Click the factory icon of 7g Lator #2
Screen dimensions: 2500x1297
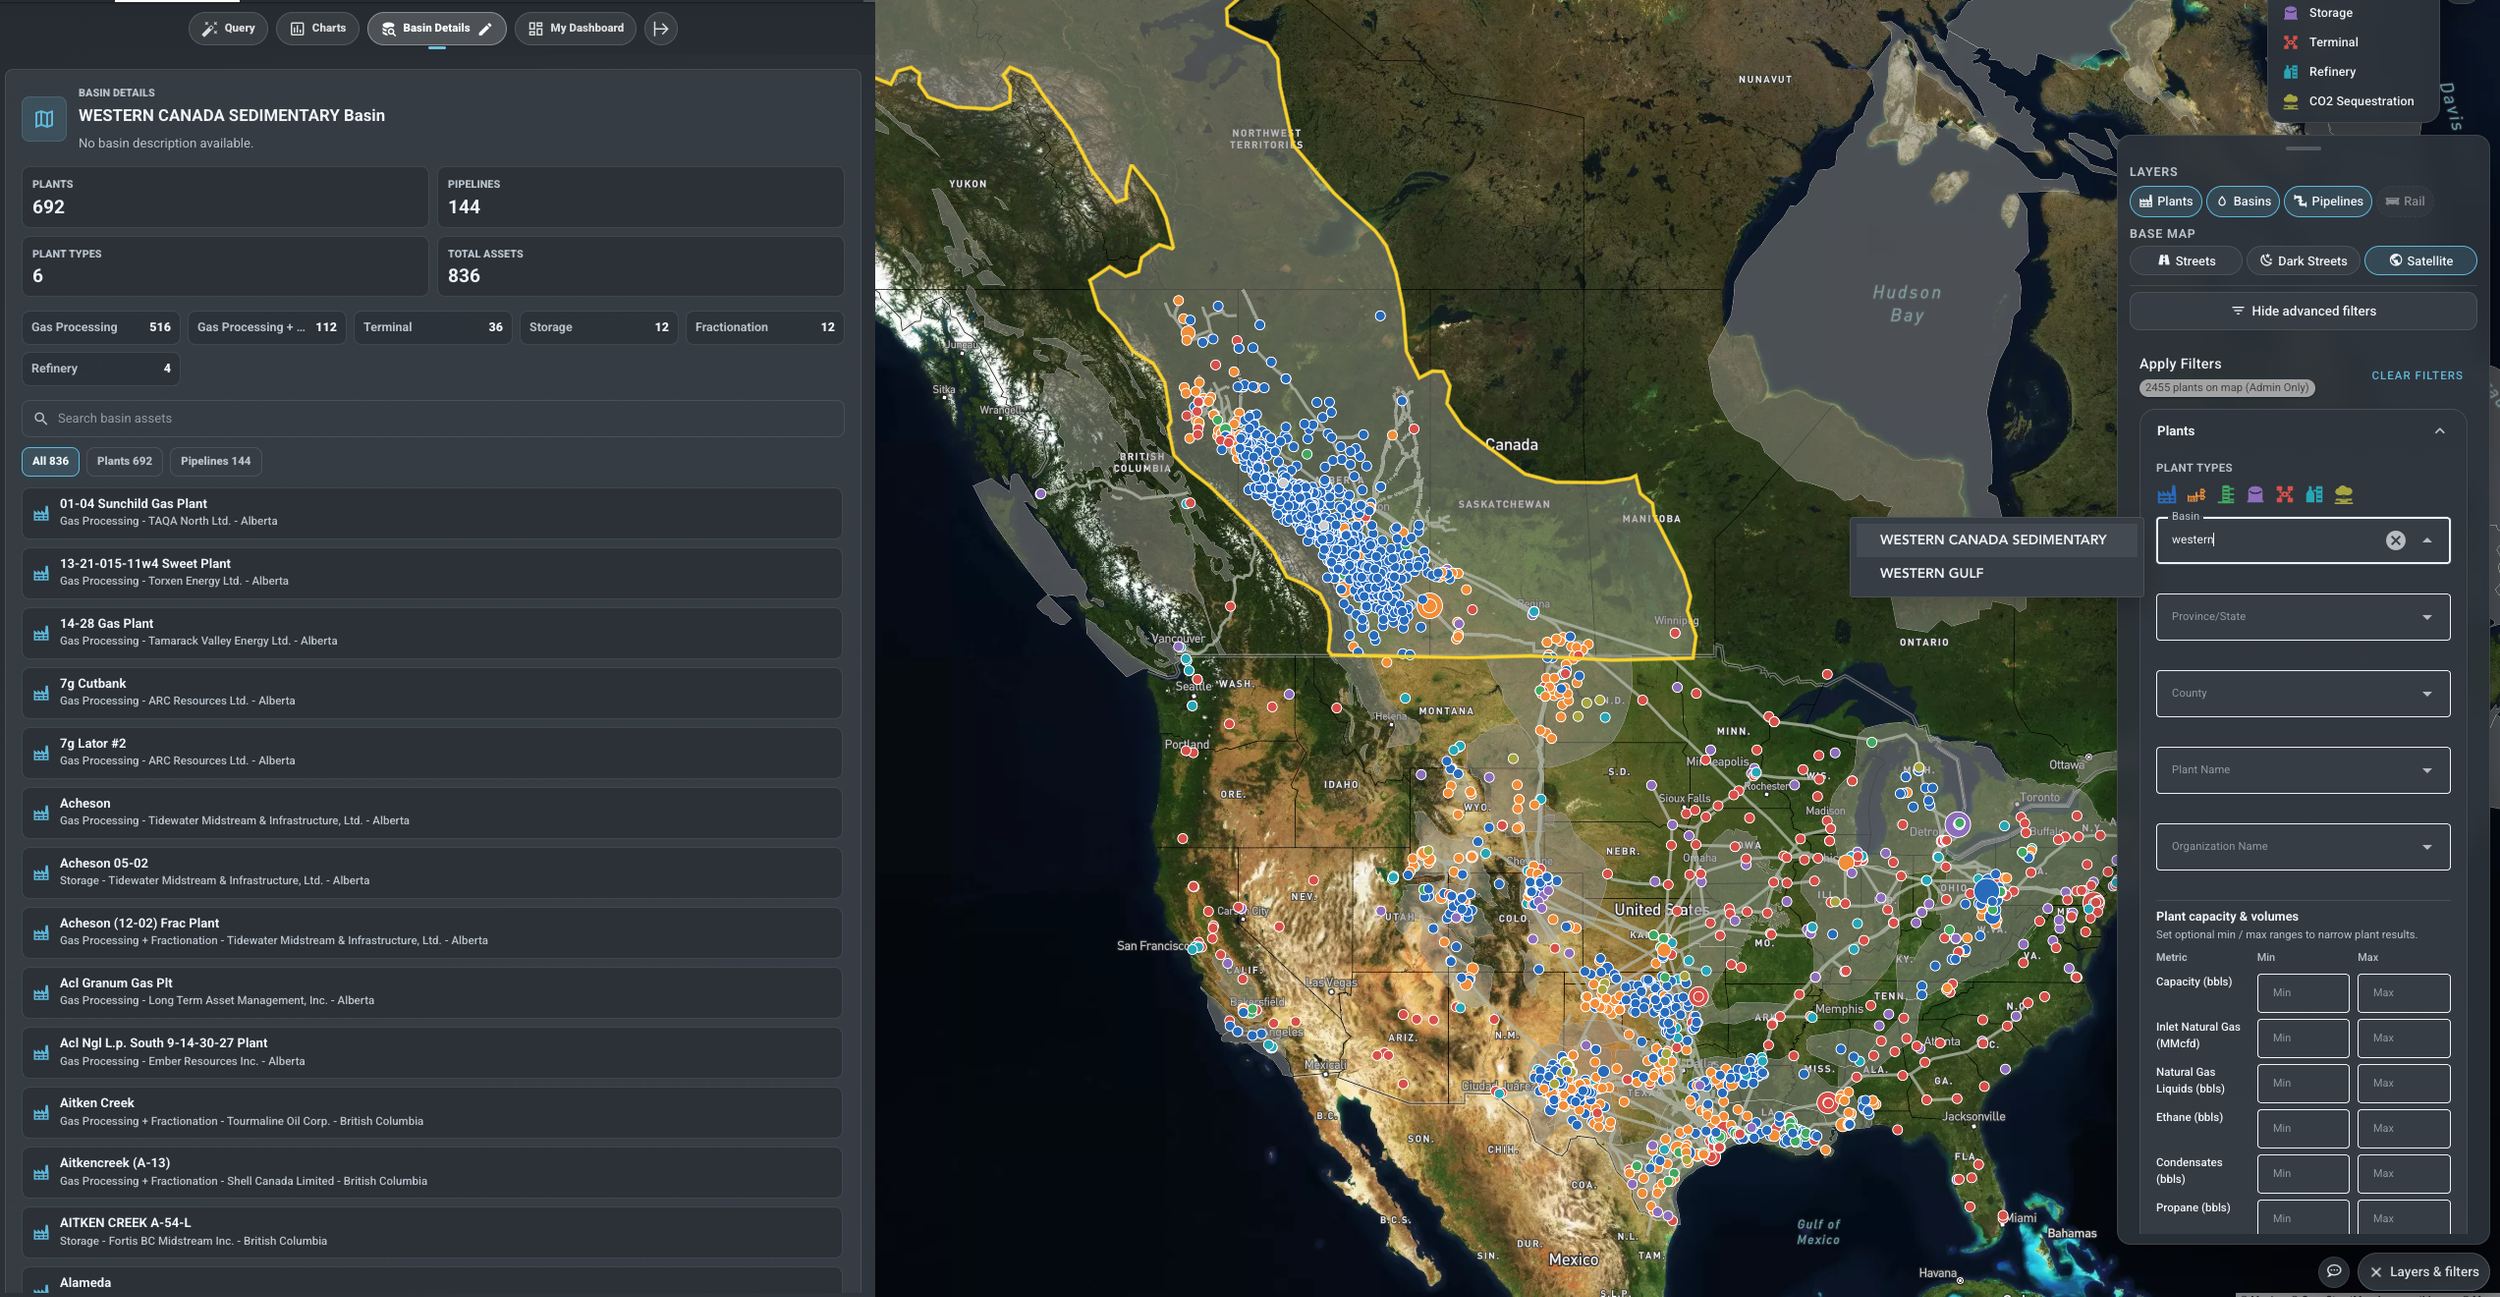[x=41, y=753]
